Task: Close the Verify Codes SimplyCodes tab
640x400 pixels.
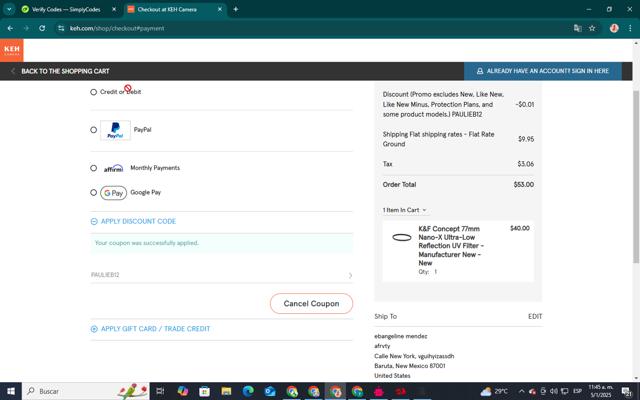Action: (x=114, y=9)
